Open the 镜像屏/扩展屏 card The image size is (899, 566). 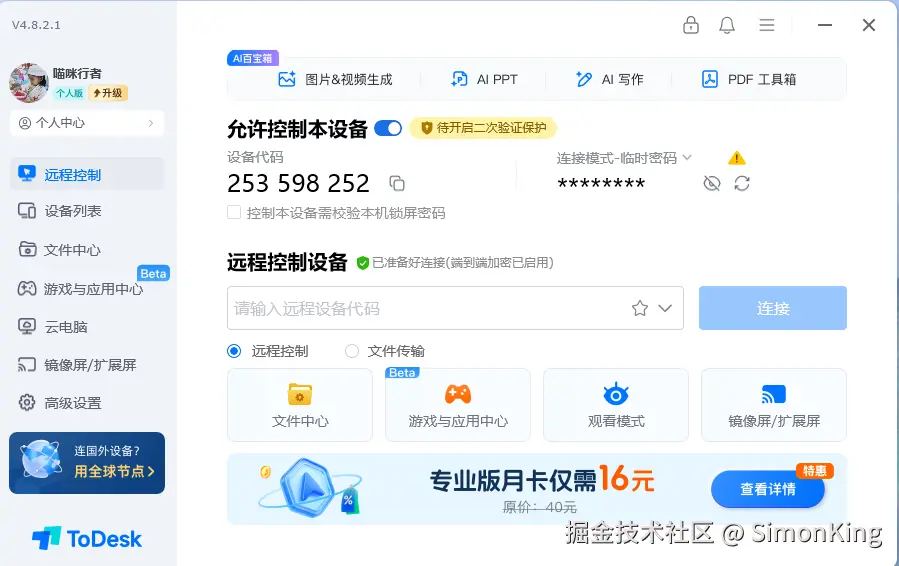[x=773, y=405]
